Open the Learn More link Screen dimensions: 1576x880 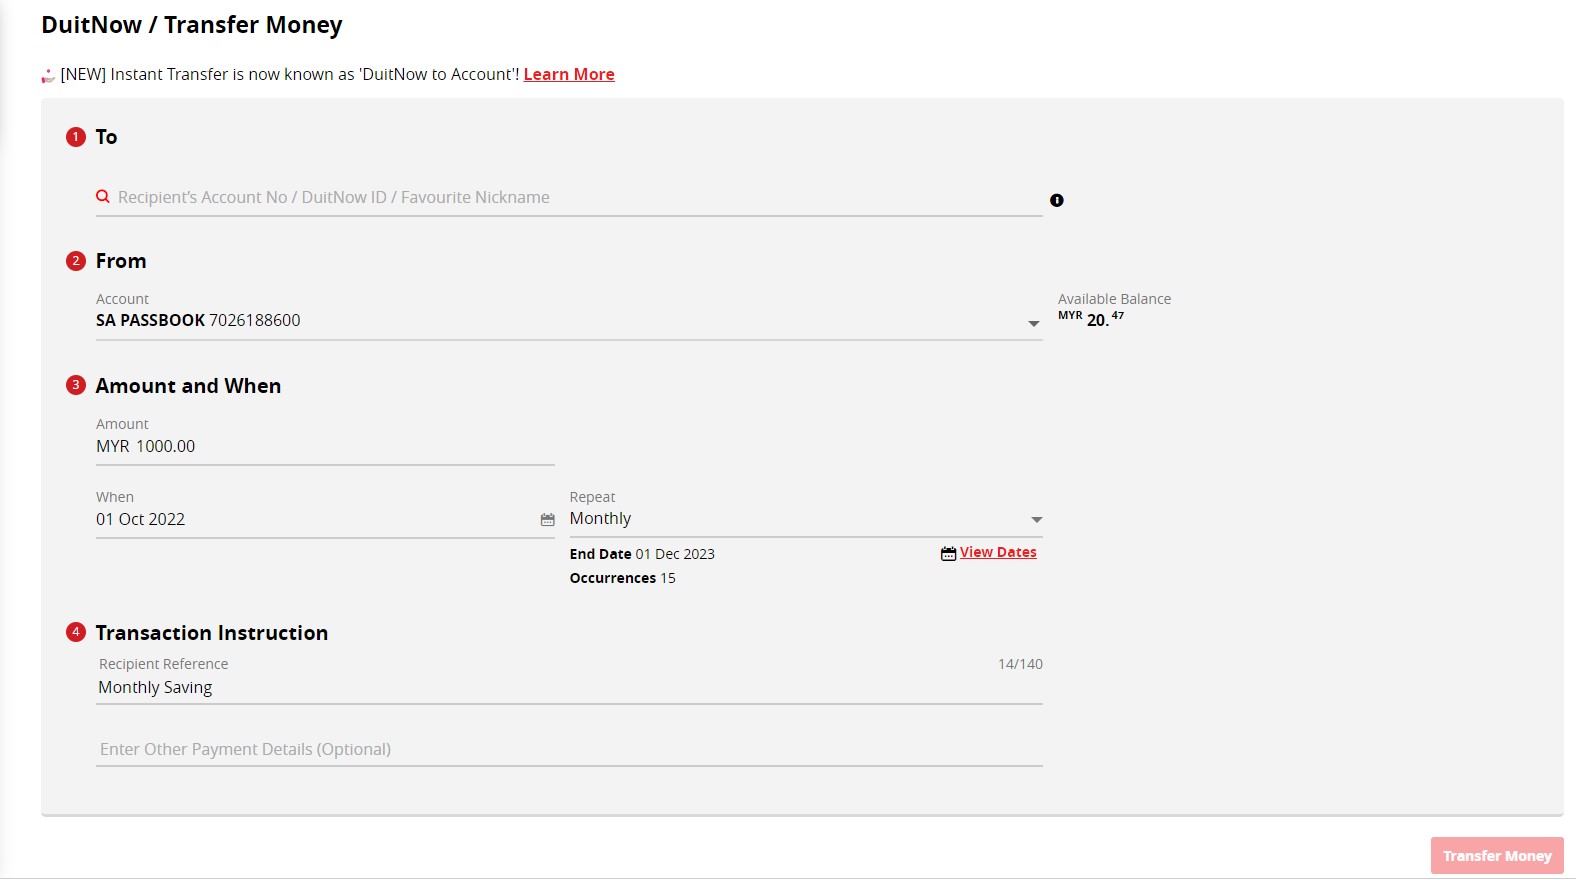coord(569,74)
